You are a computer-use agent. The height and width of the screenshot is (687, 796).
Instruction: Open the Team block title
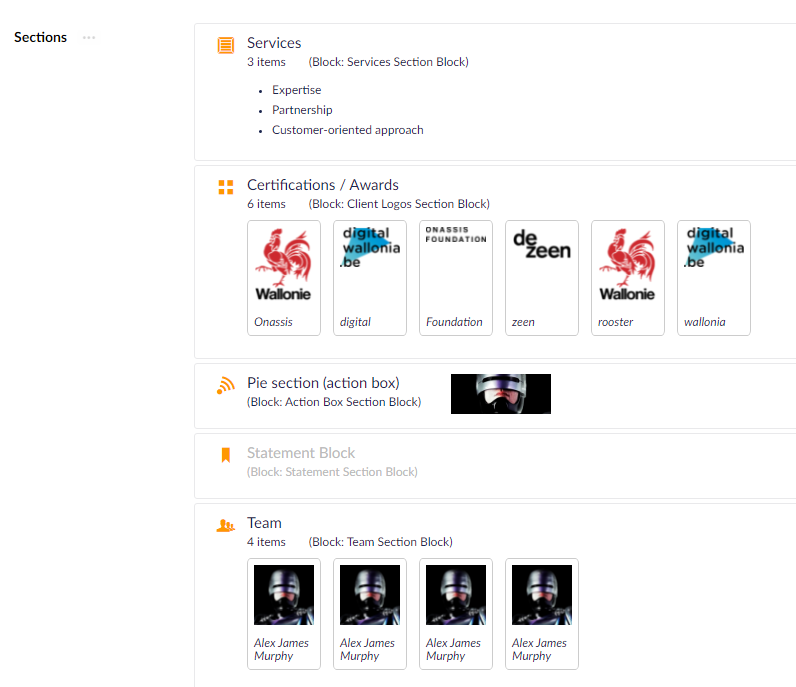264,523
